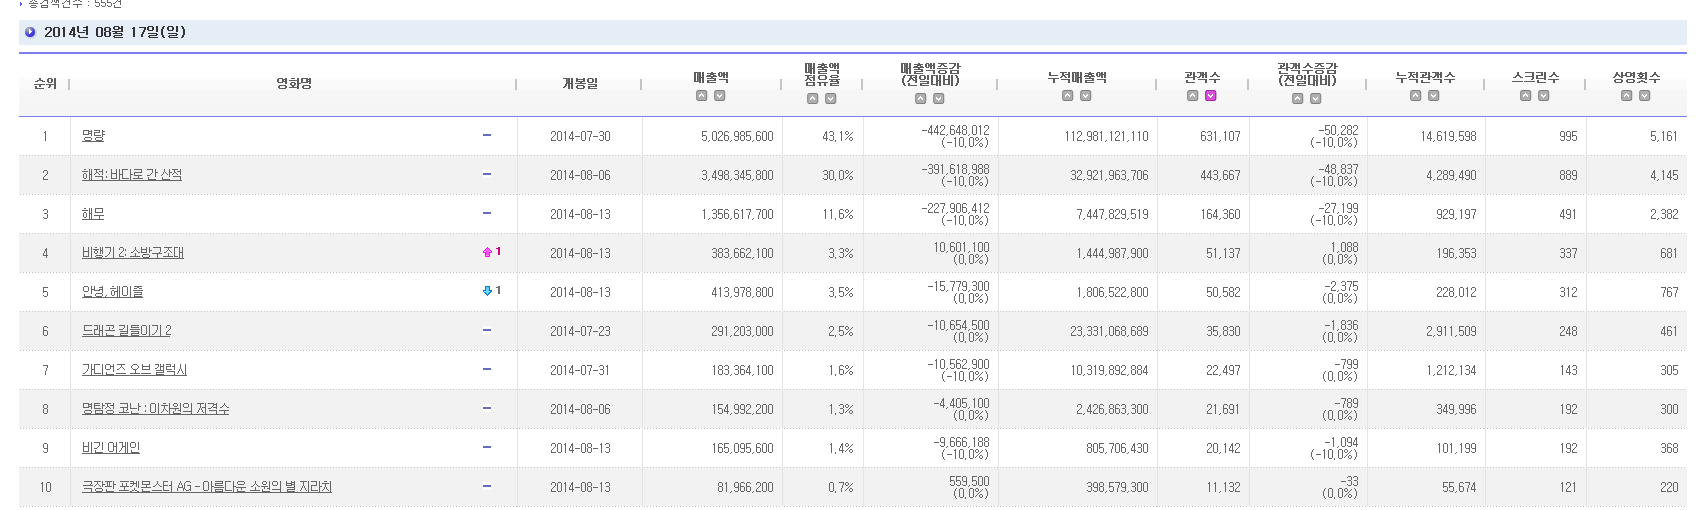Click the blue bullet icon beside the date heading
The image size is (1696, 510).
[x=30, y=32]
